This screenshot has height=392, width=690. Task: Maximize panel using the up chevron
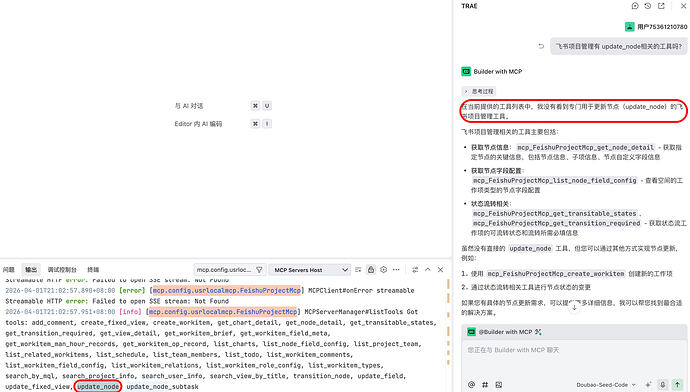click(428, 270)
